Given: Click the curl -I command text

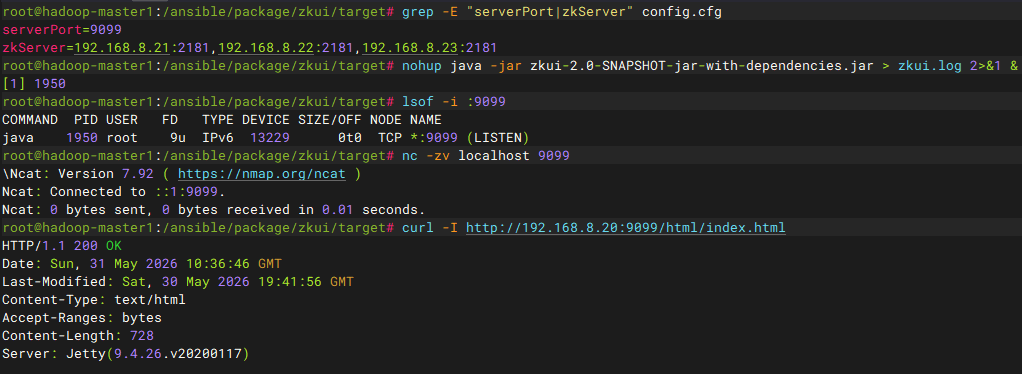Looking at the screenshot, I should click(430, 228).
